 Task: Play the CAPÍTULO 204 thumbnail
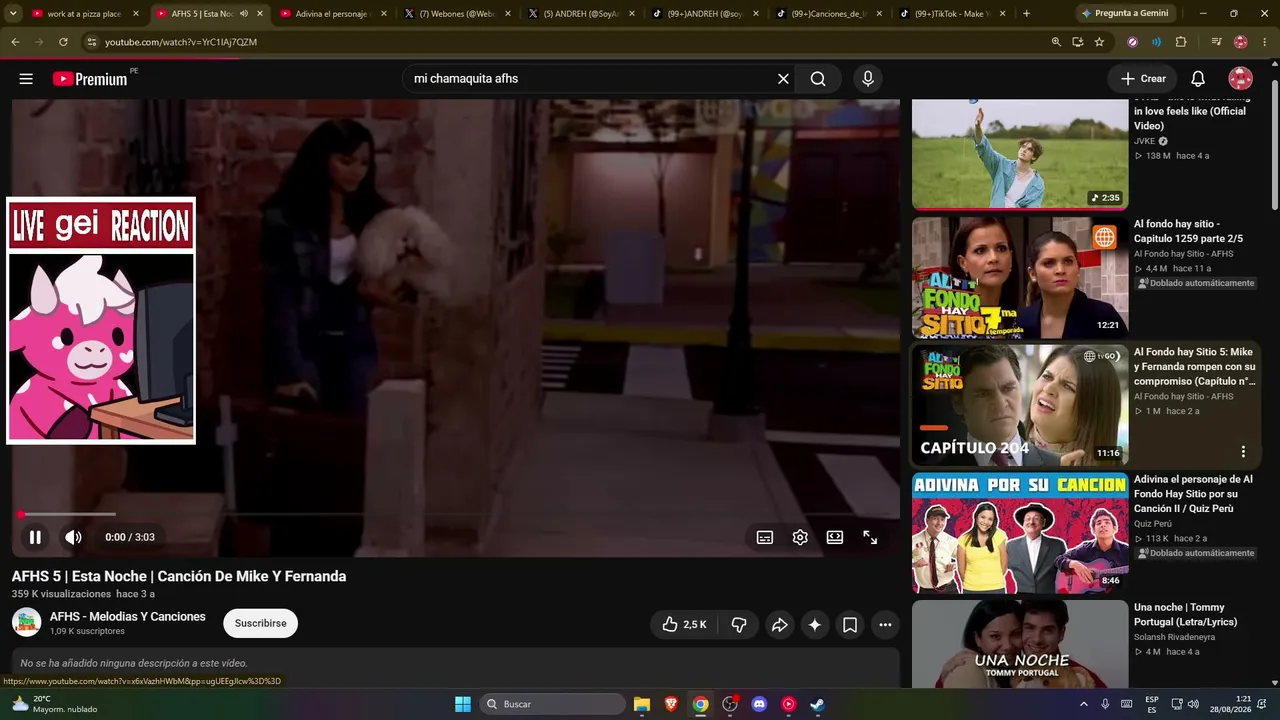click(x=1020, y=405)
